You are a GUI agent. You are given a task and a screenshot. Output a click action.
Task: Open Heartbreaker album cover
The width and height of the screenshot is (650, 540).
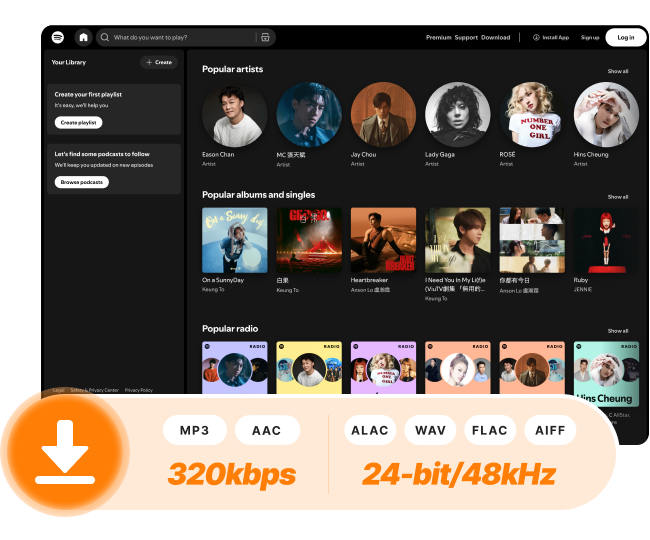383,240
